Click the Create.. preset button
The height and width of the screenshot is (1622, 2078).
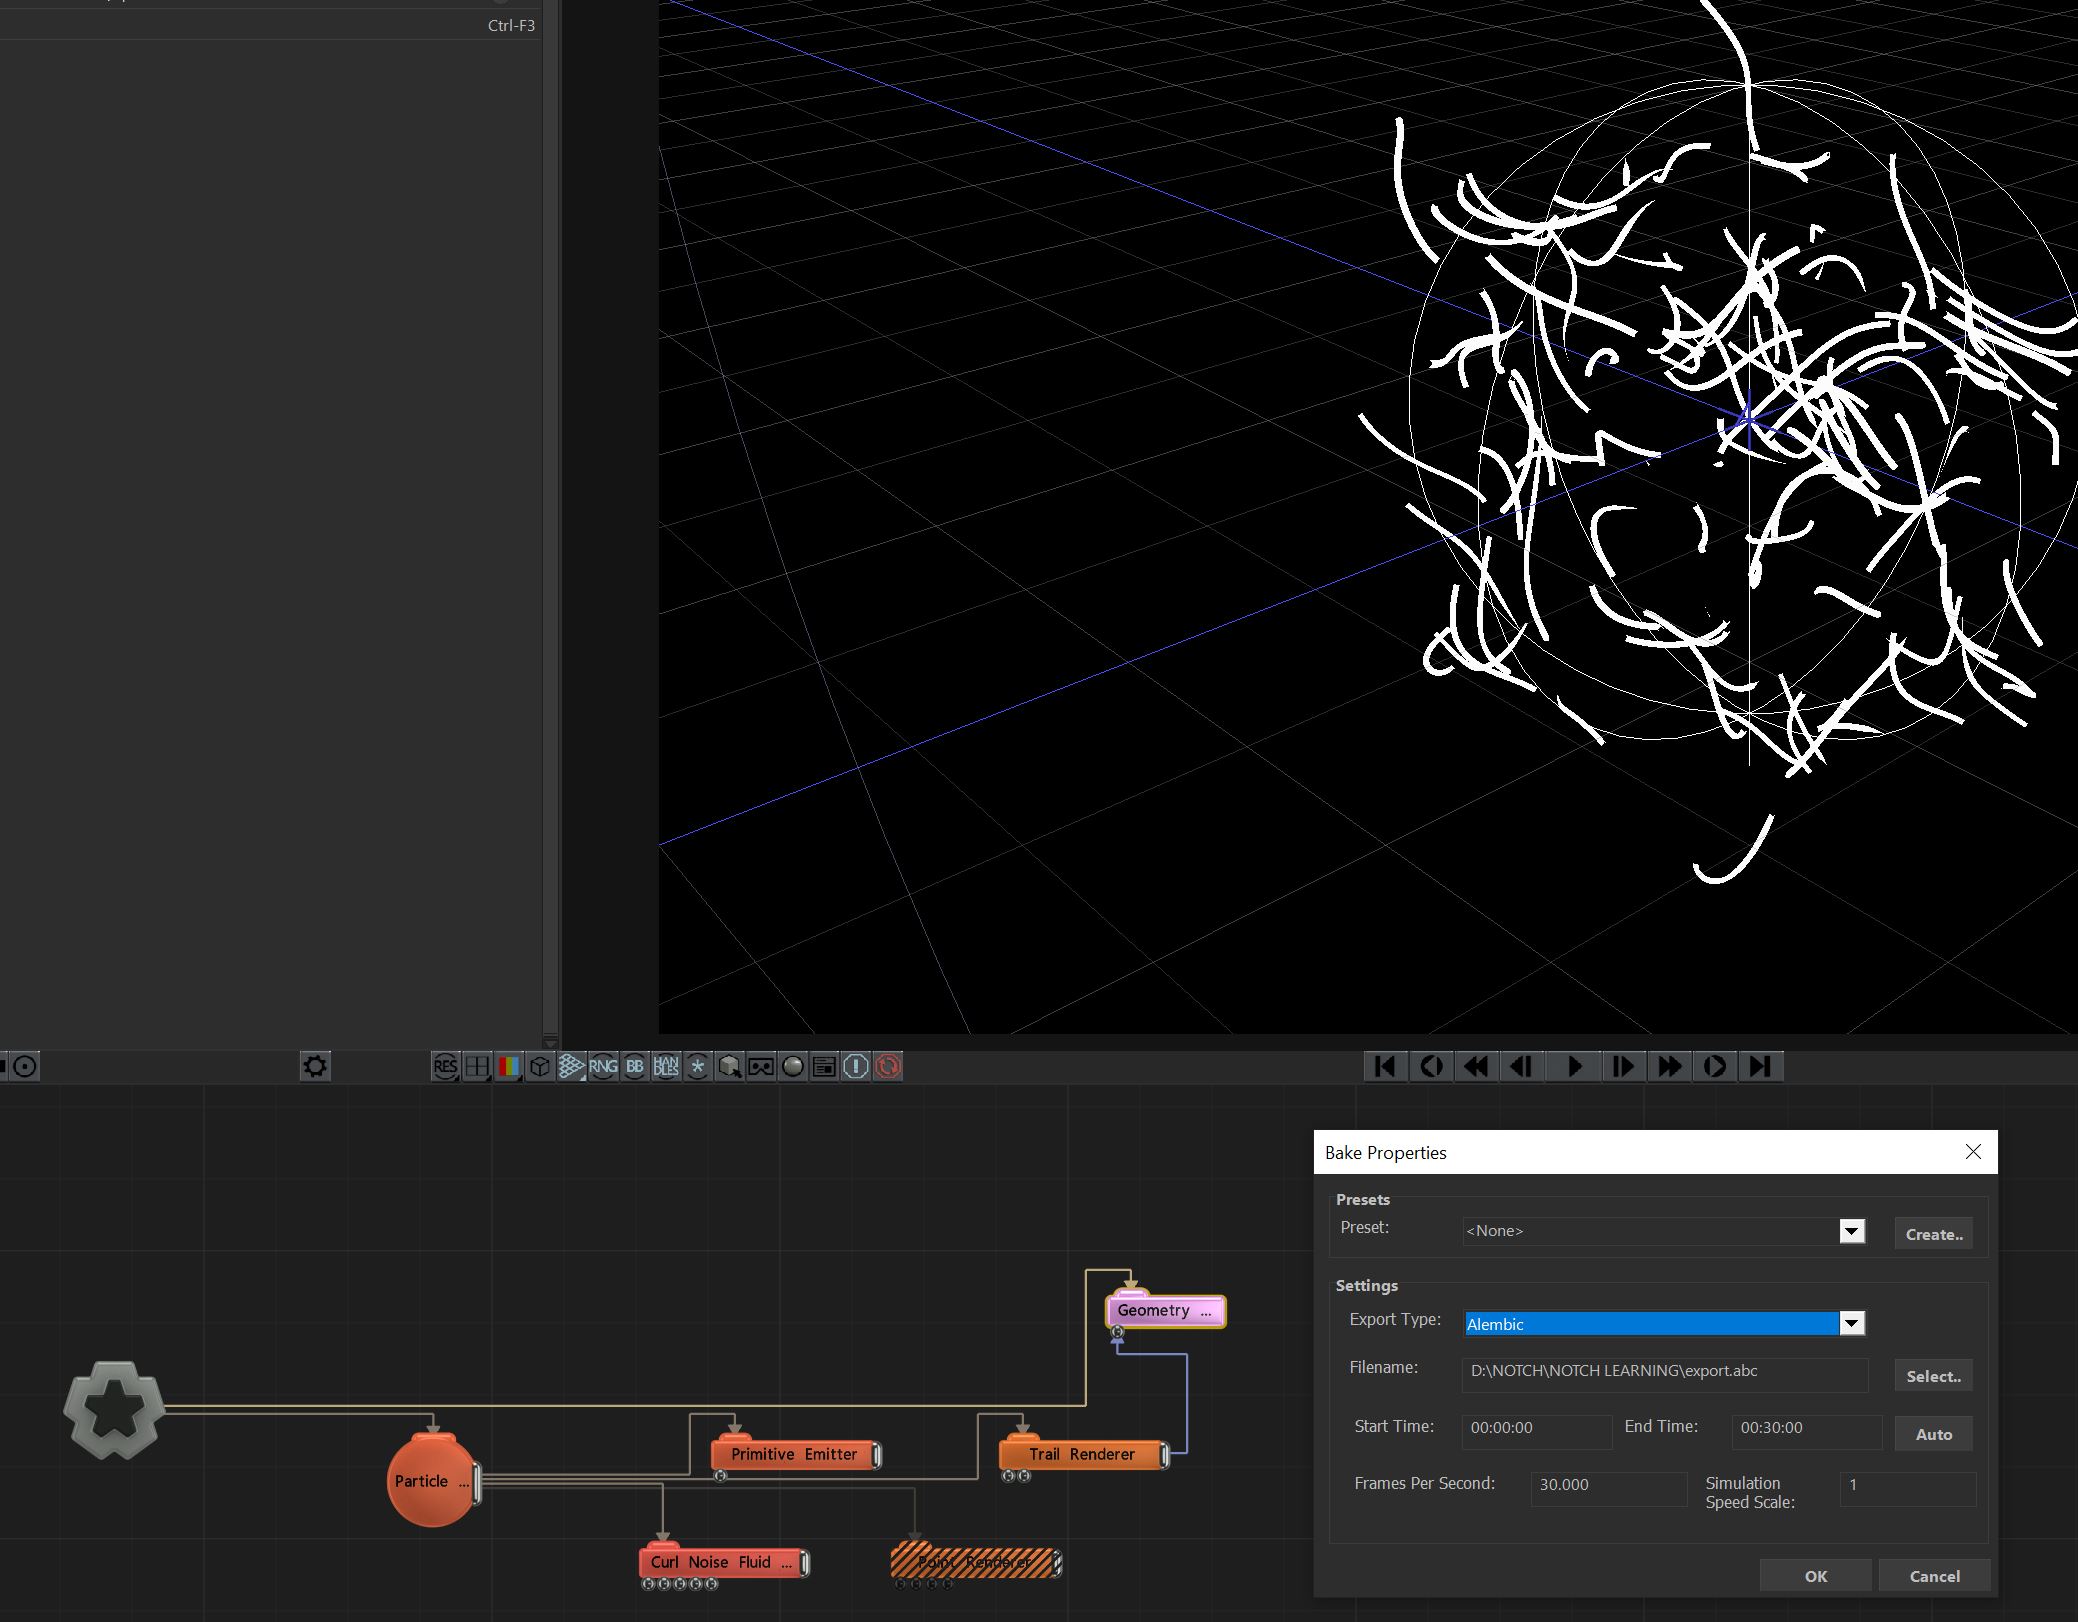(x=1934, y=1234)
